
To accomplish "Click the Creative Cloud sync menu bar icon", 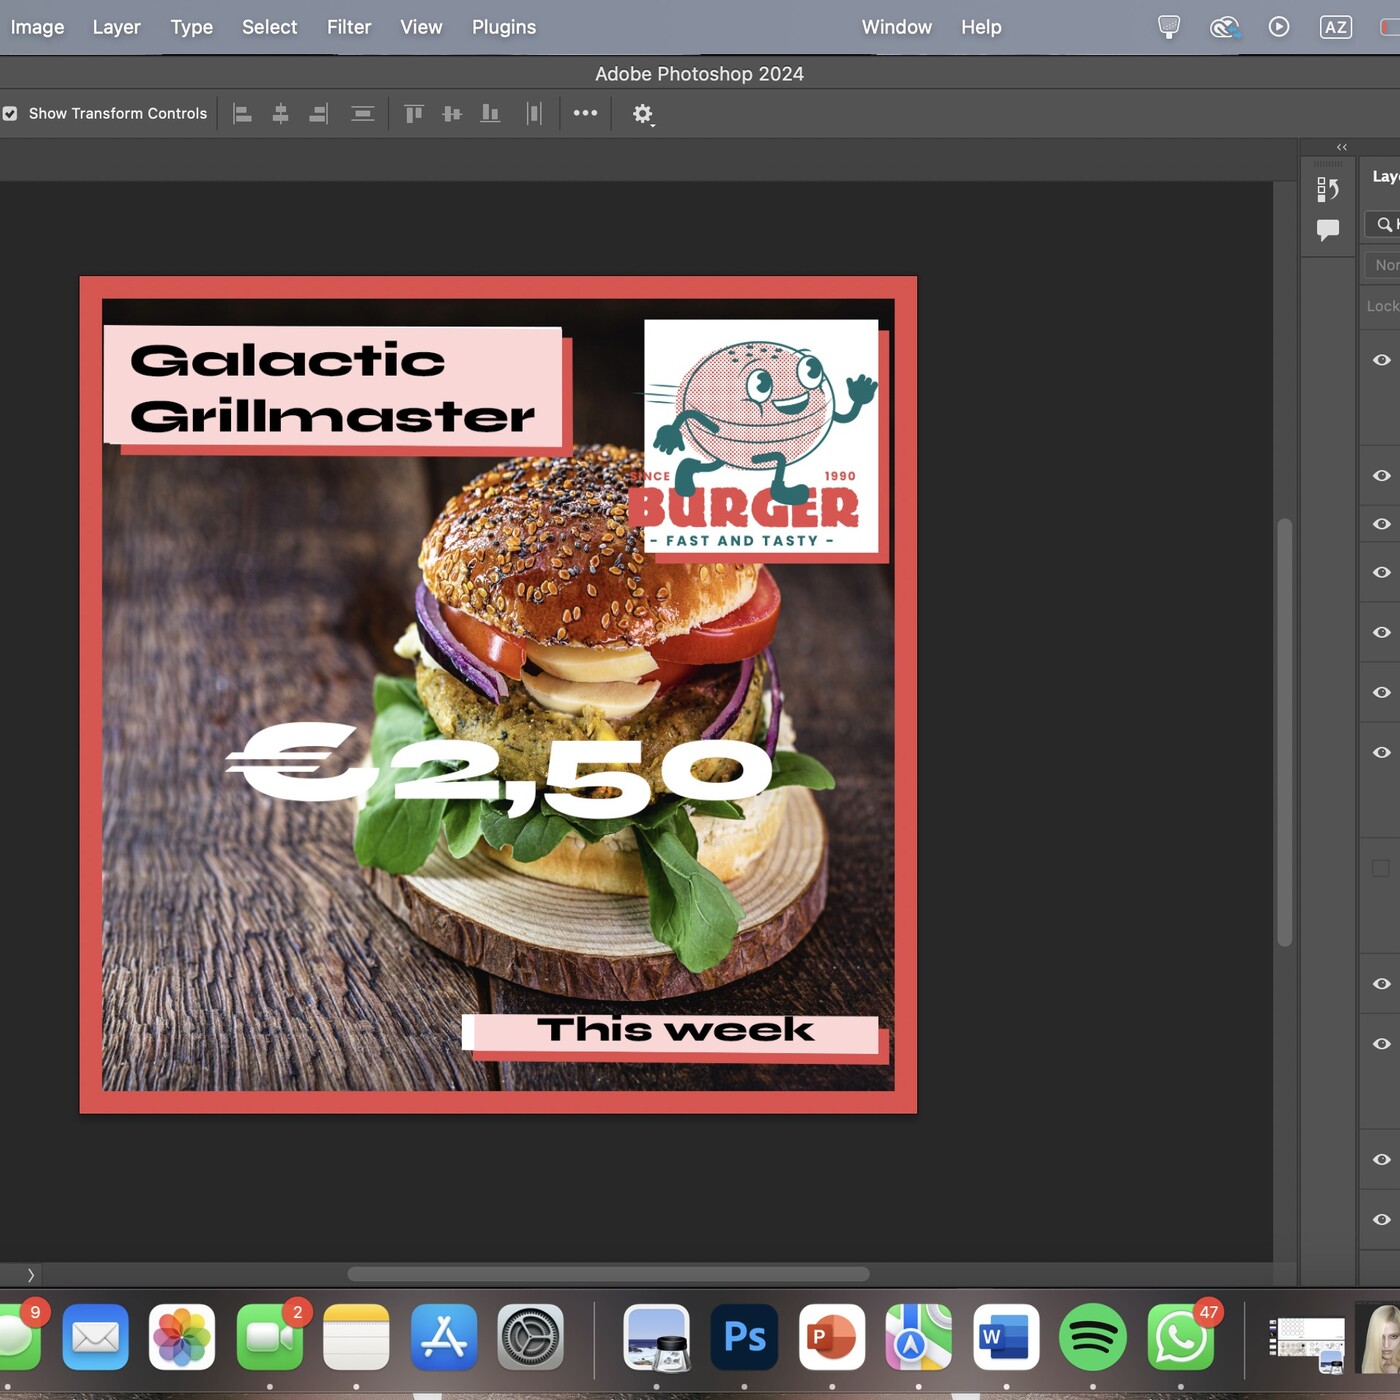I will tap(1225, 27).
